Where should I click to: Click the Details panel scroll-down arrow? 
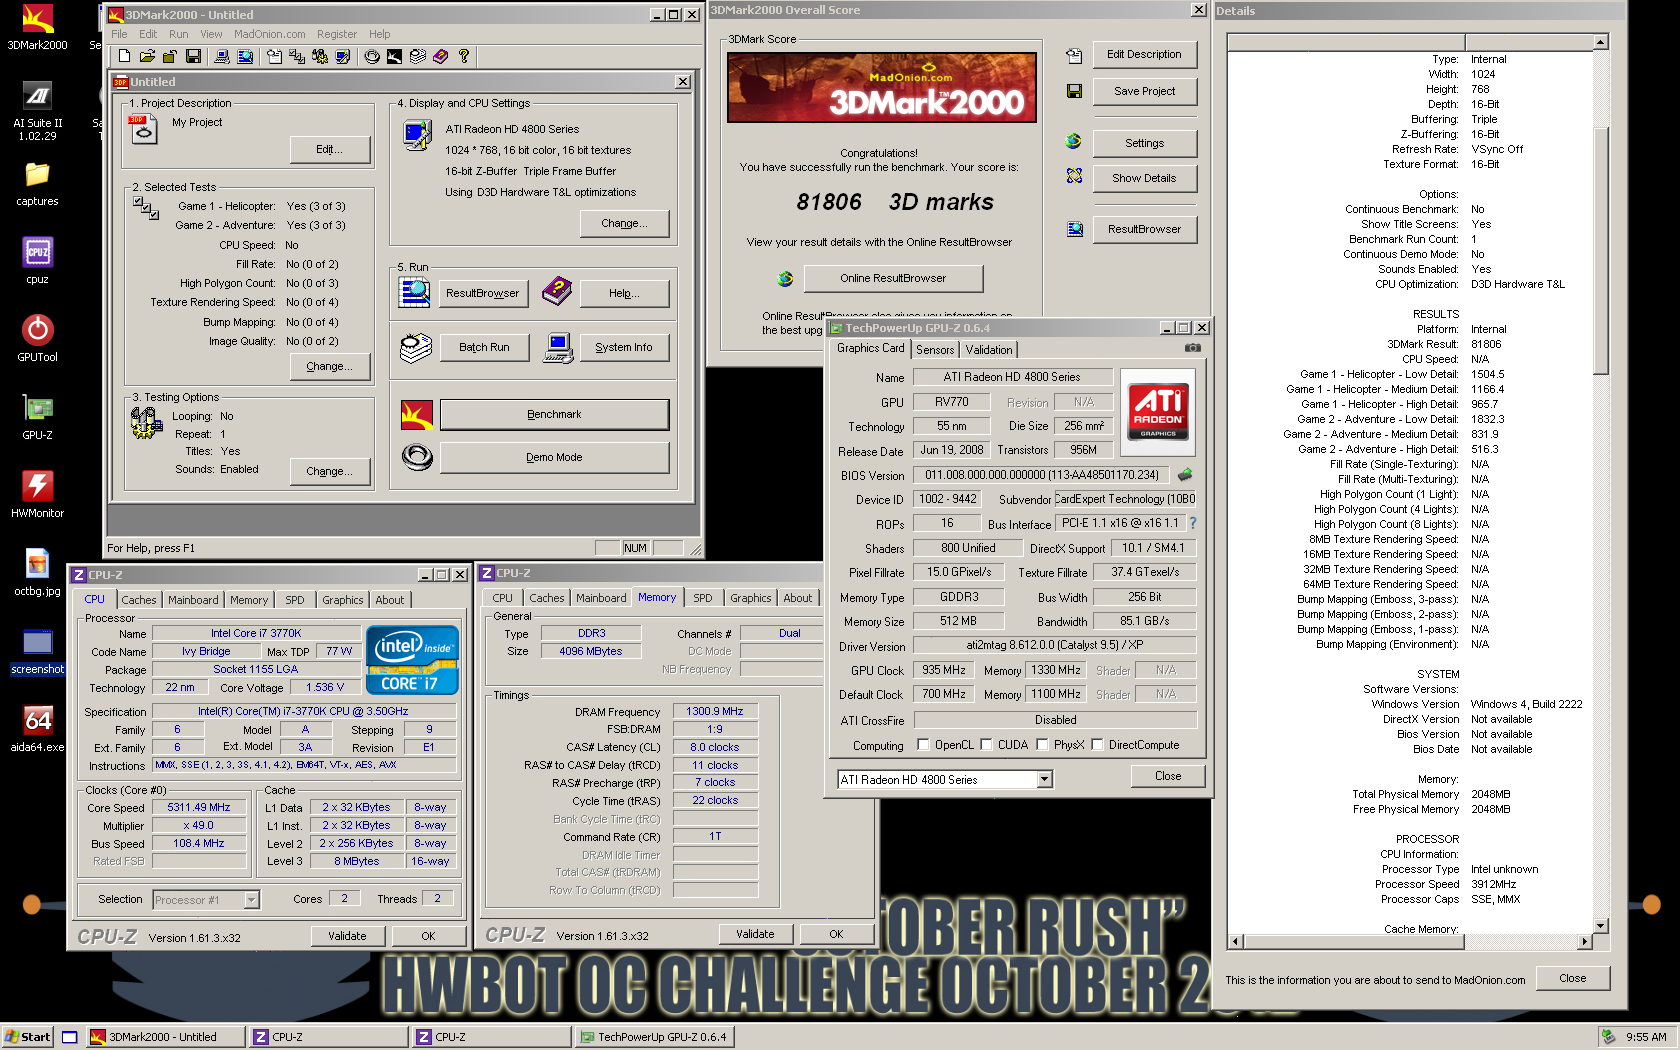[1600, 926]
